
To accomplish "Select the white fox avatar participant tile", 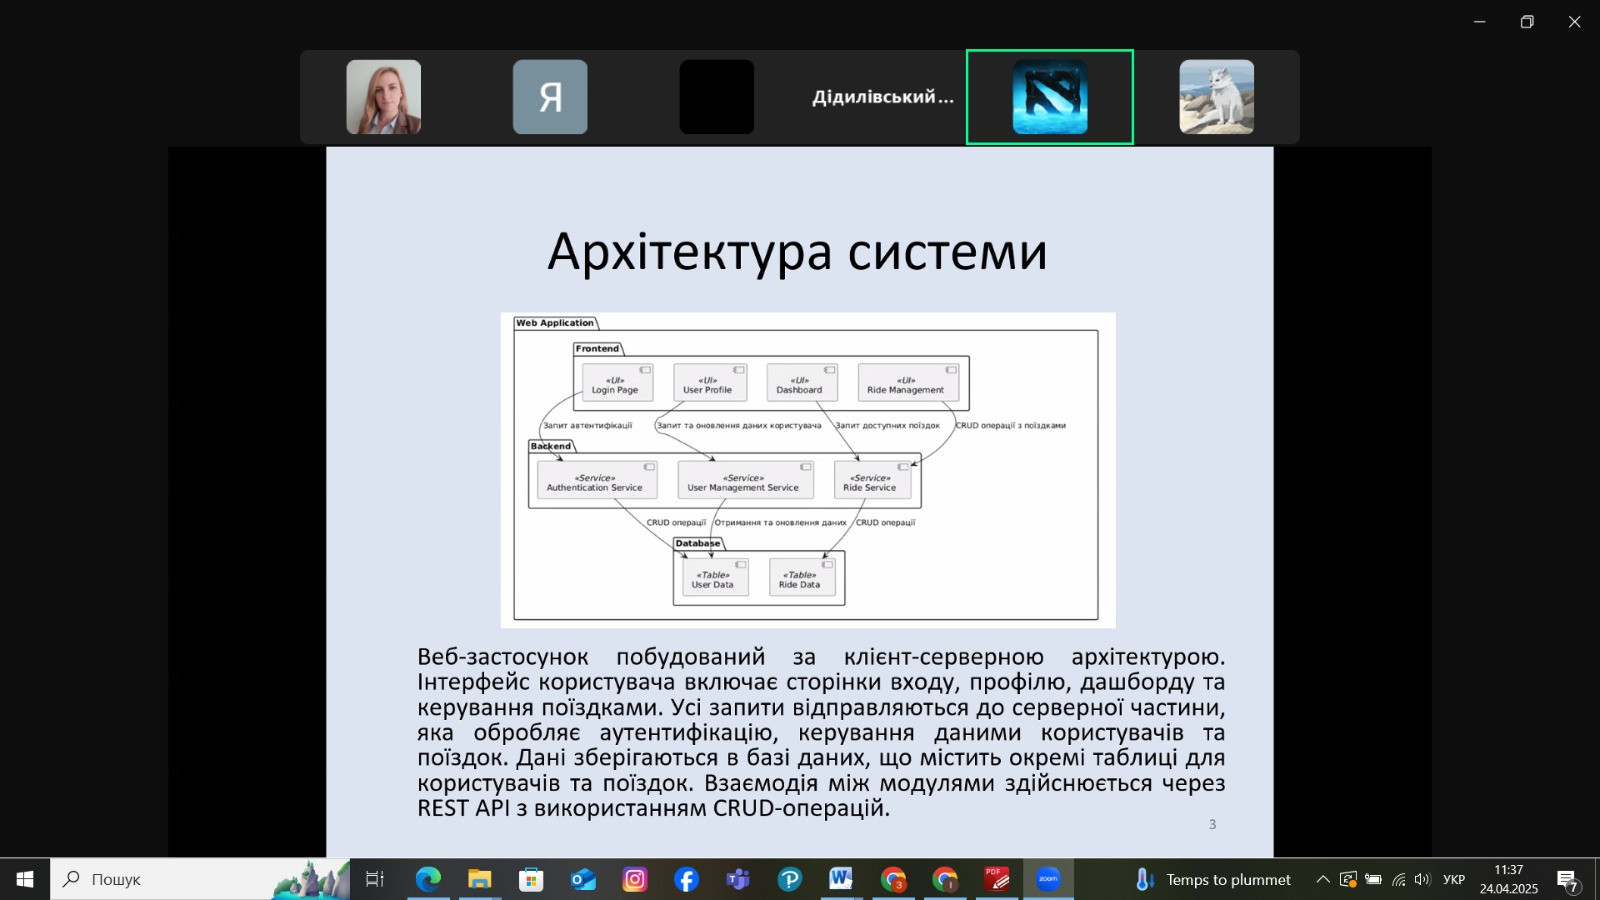I will point(1217,97).
